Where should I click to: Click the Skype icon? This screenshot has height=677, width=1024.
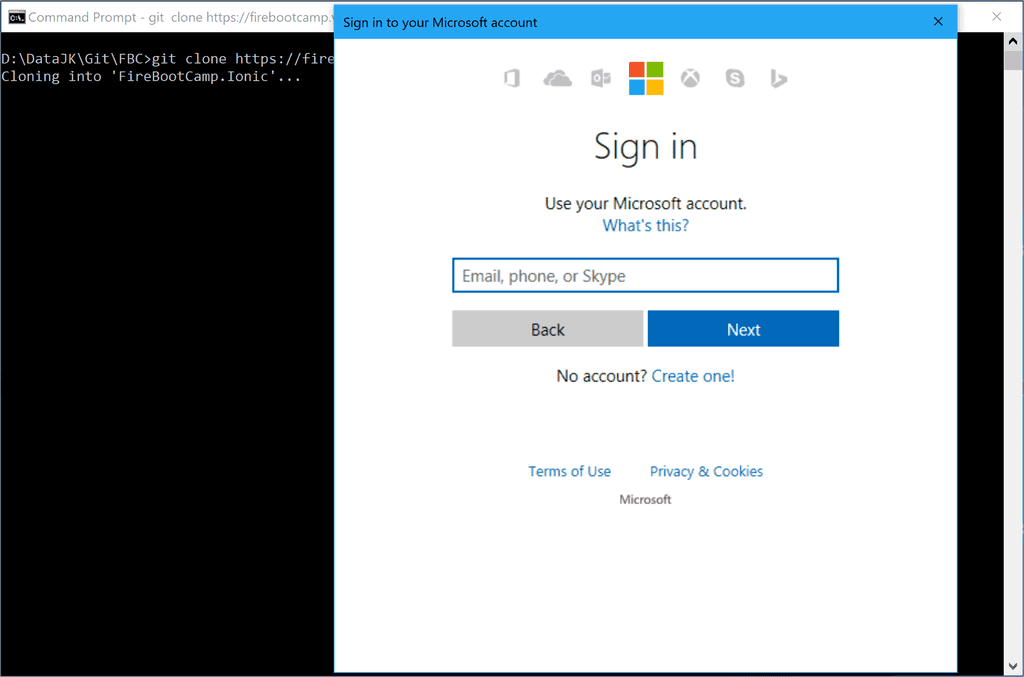(735, 78)
